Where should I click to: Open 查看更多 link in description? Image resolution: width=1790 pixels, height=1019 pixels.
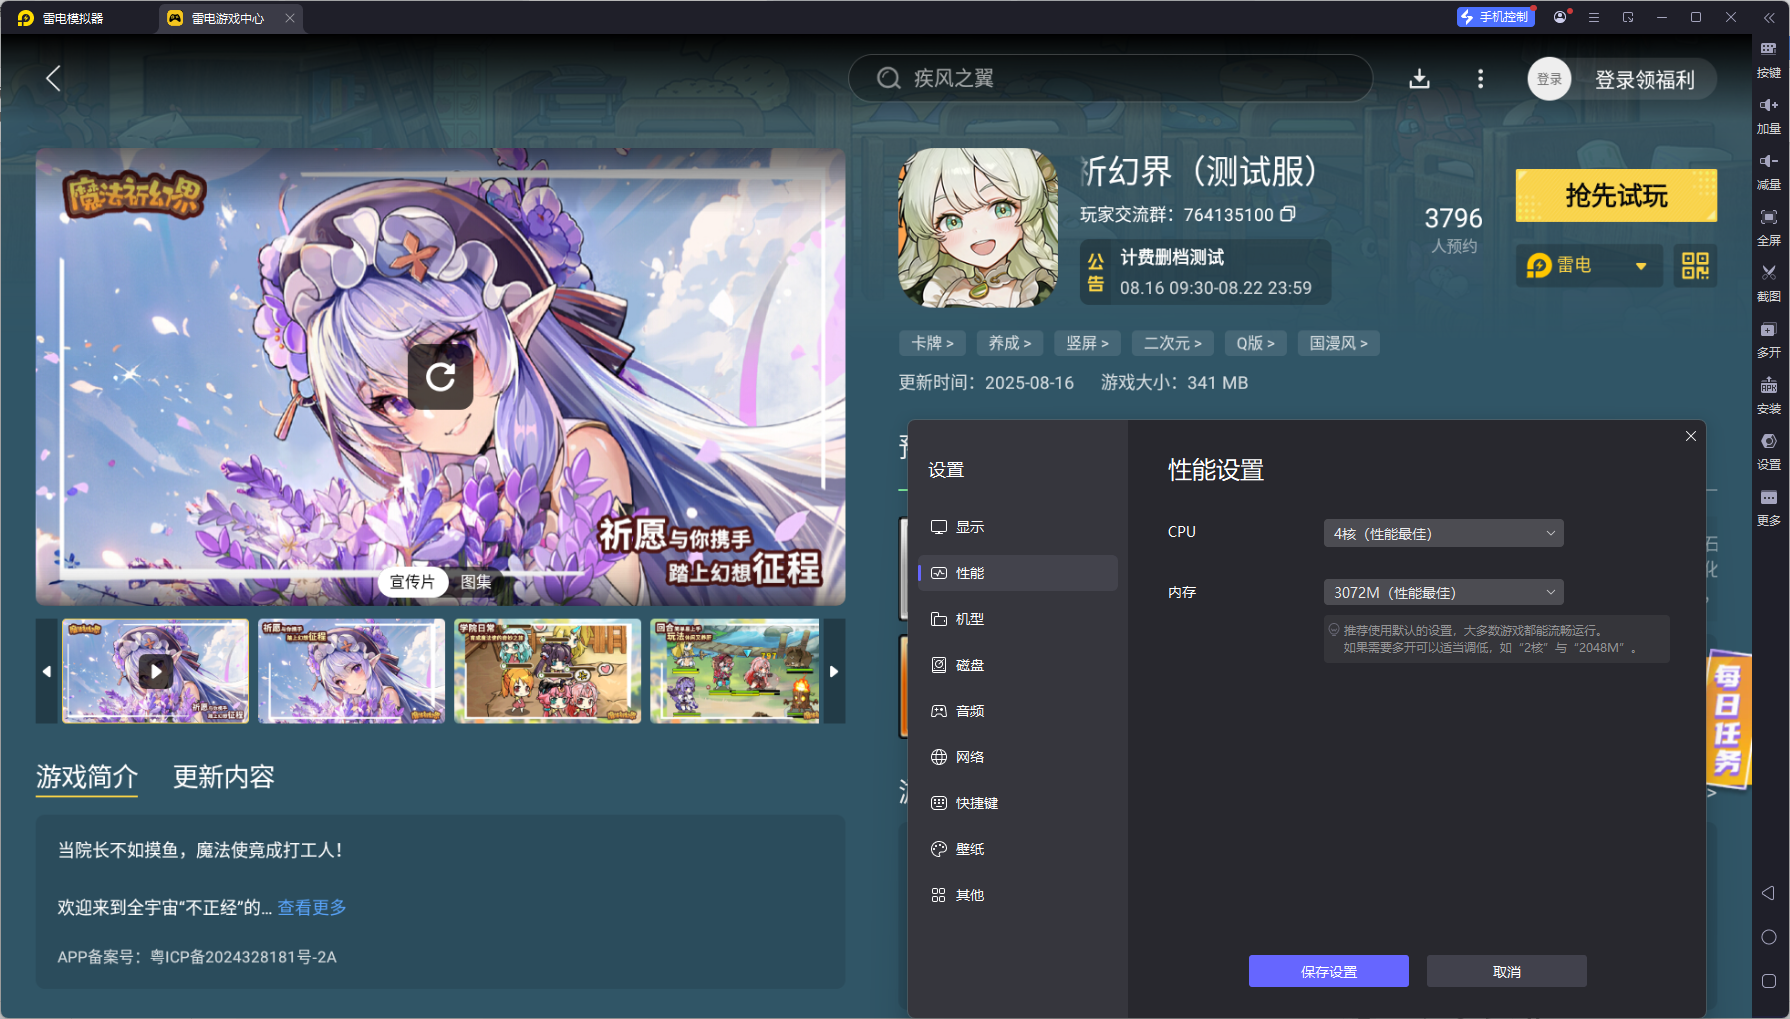pos(312,907)
